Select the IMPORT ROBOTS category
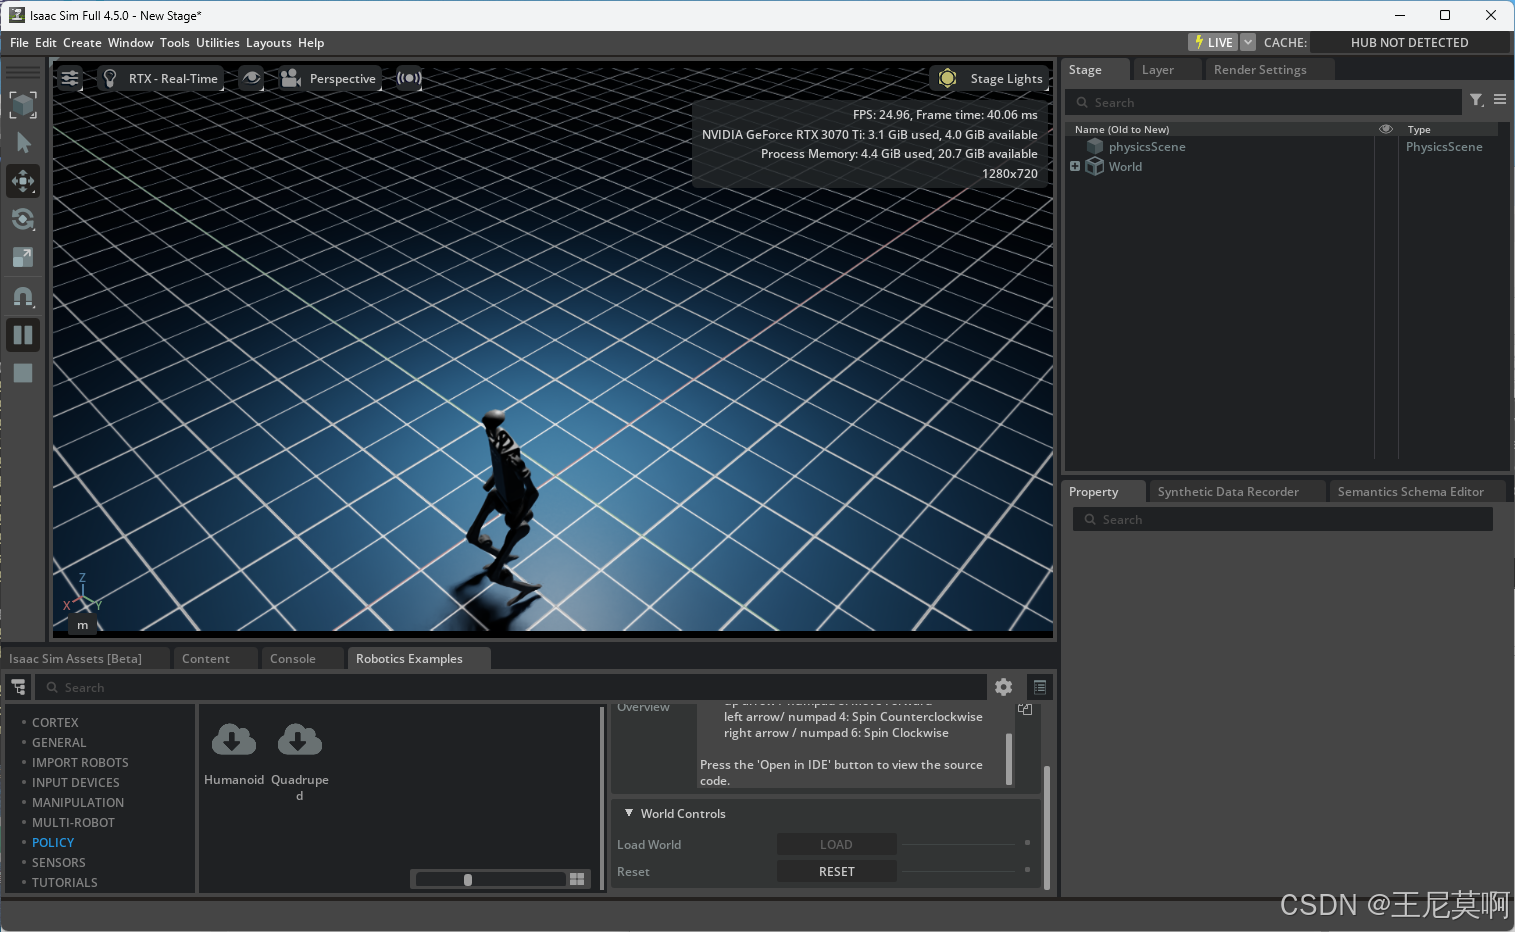This screenshot has height=932, width=1515. (80, 763)
